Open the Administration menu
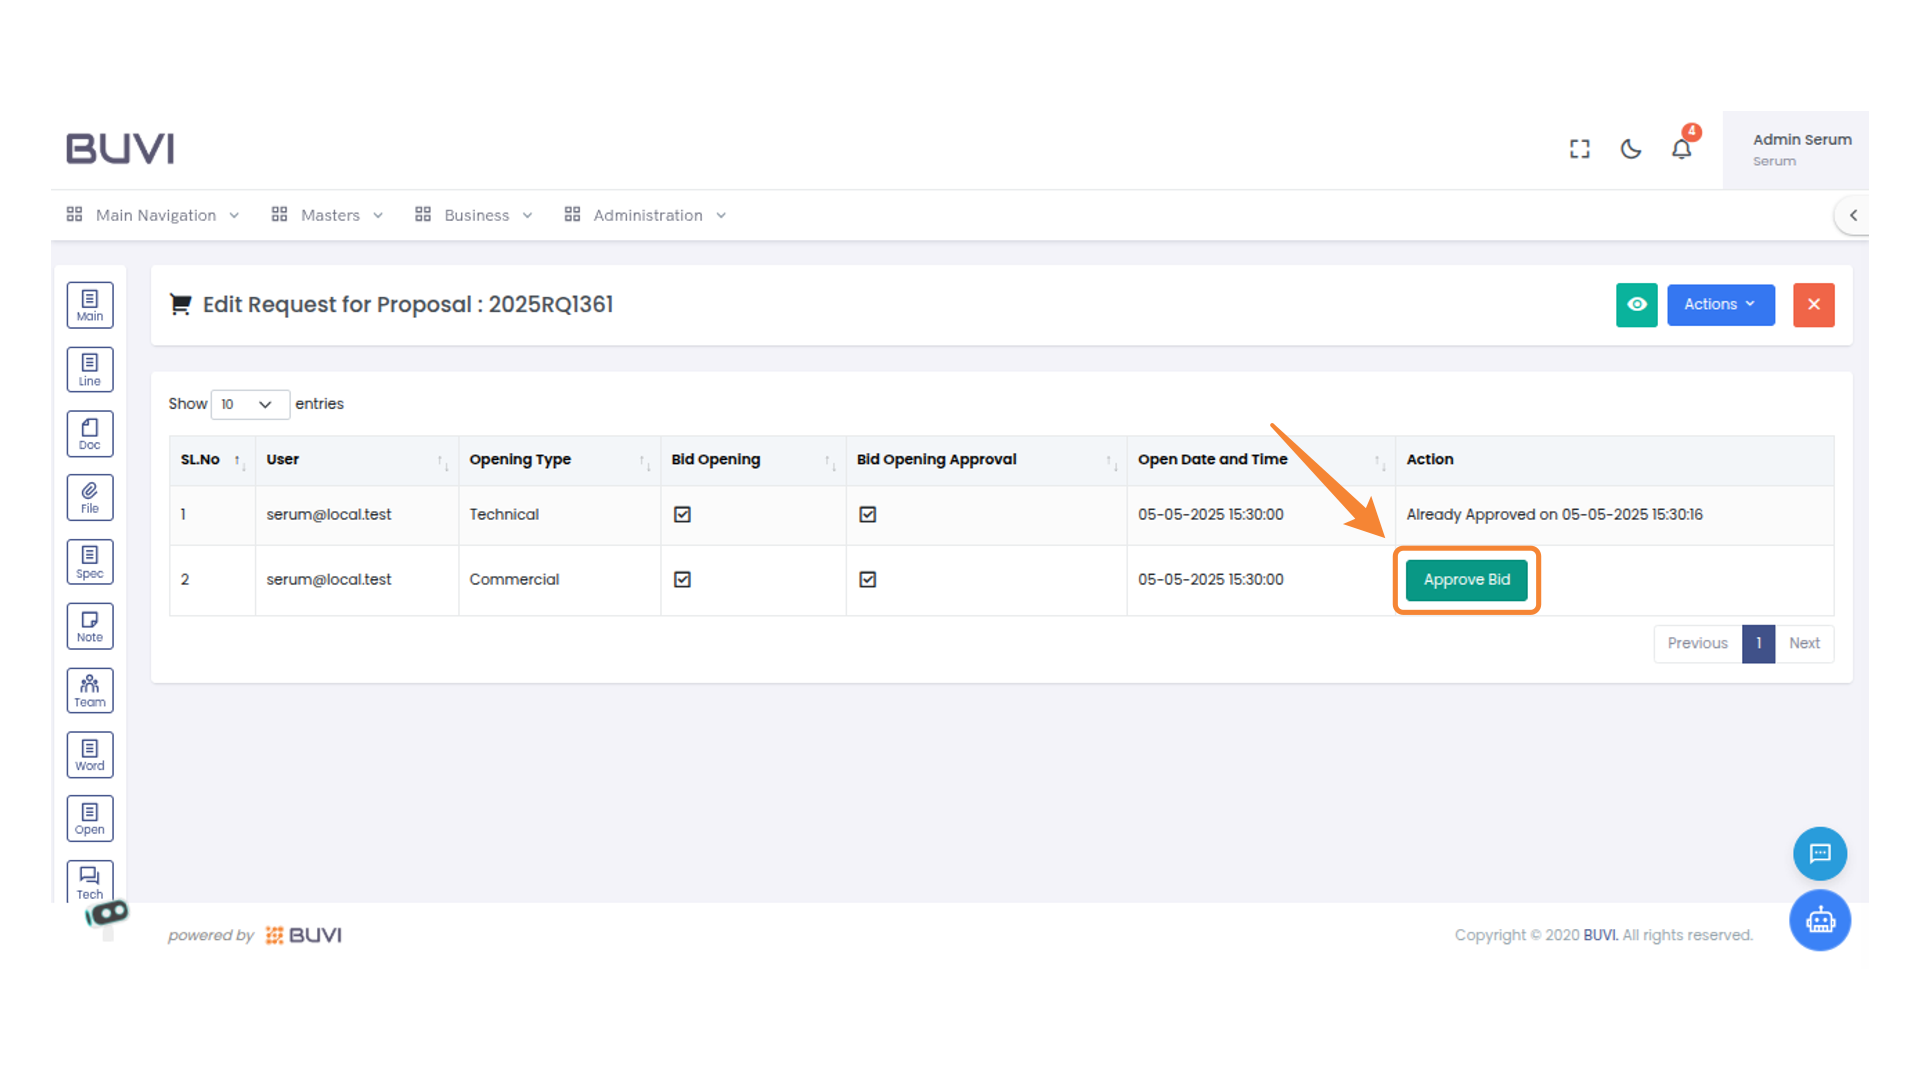The height and width of the screenshot is (1080, 1920). click(646, 215)
